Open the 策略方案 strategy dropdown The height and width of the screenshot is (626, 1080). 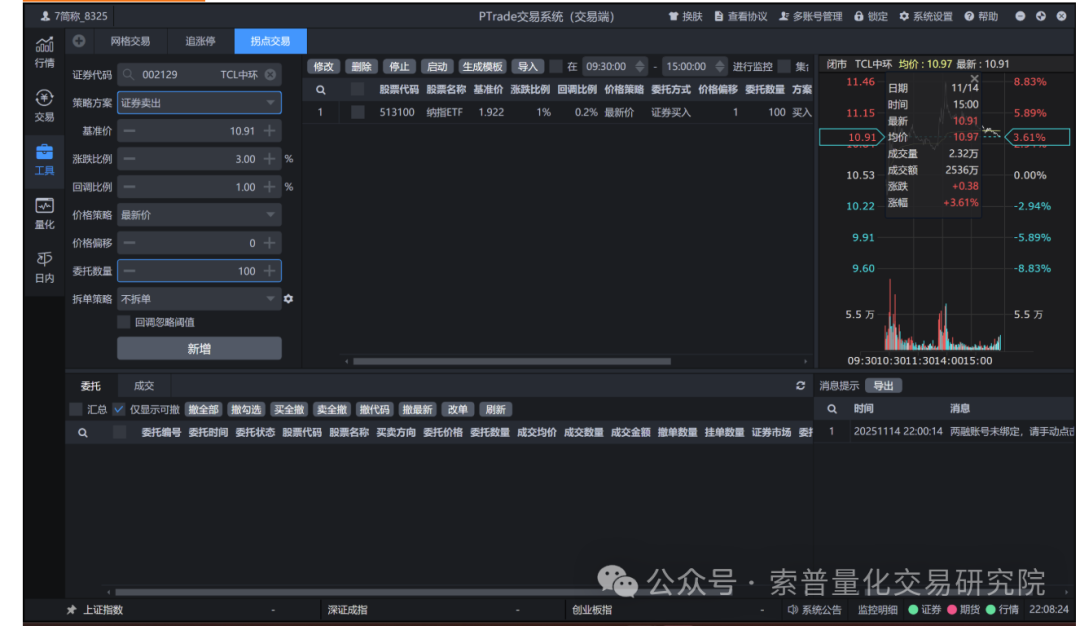point(272,102)
